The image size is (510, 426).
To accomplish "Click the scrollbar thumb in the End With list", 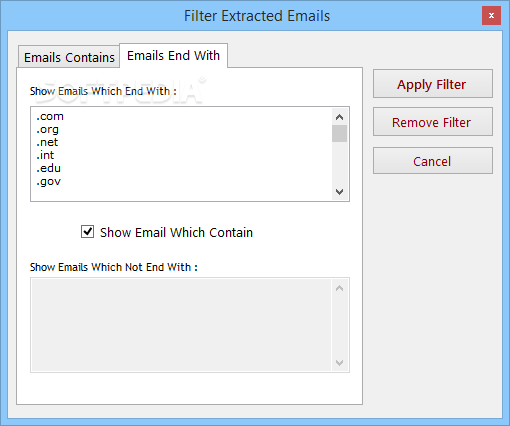I will tap(339, 133).
